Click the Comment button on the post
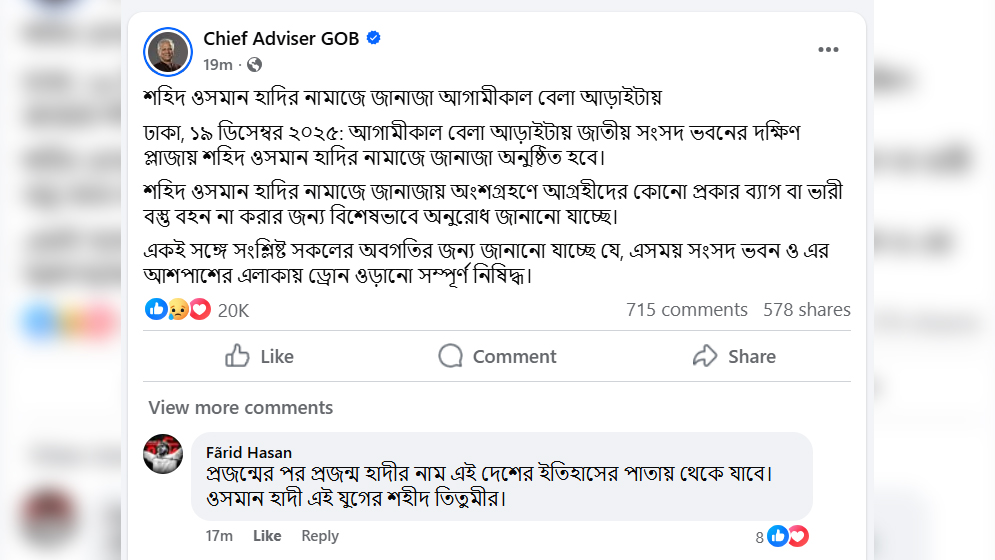Screen dimensions: 995x560 click(497, 356)
